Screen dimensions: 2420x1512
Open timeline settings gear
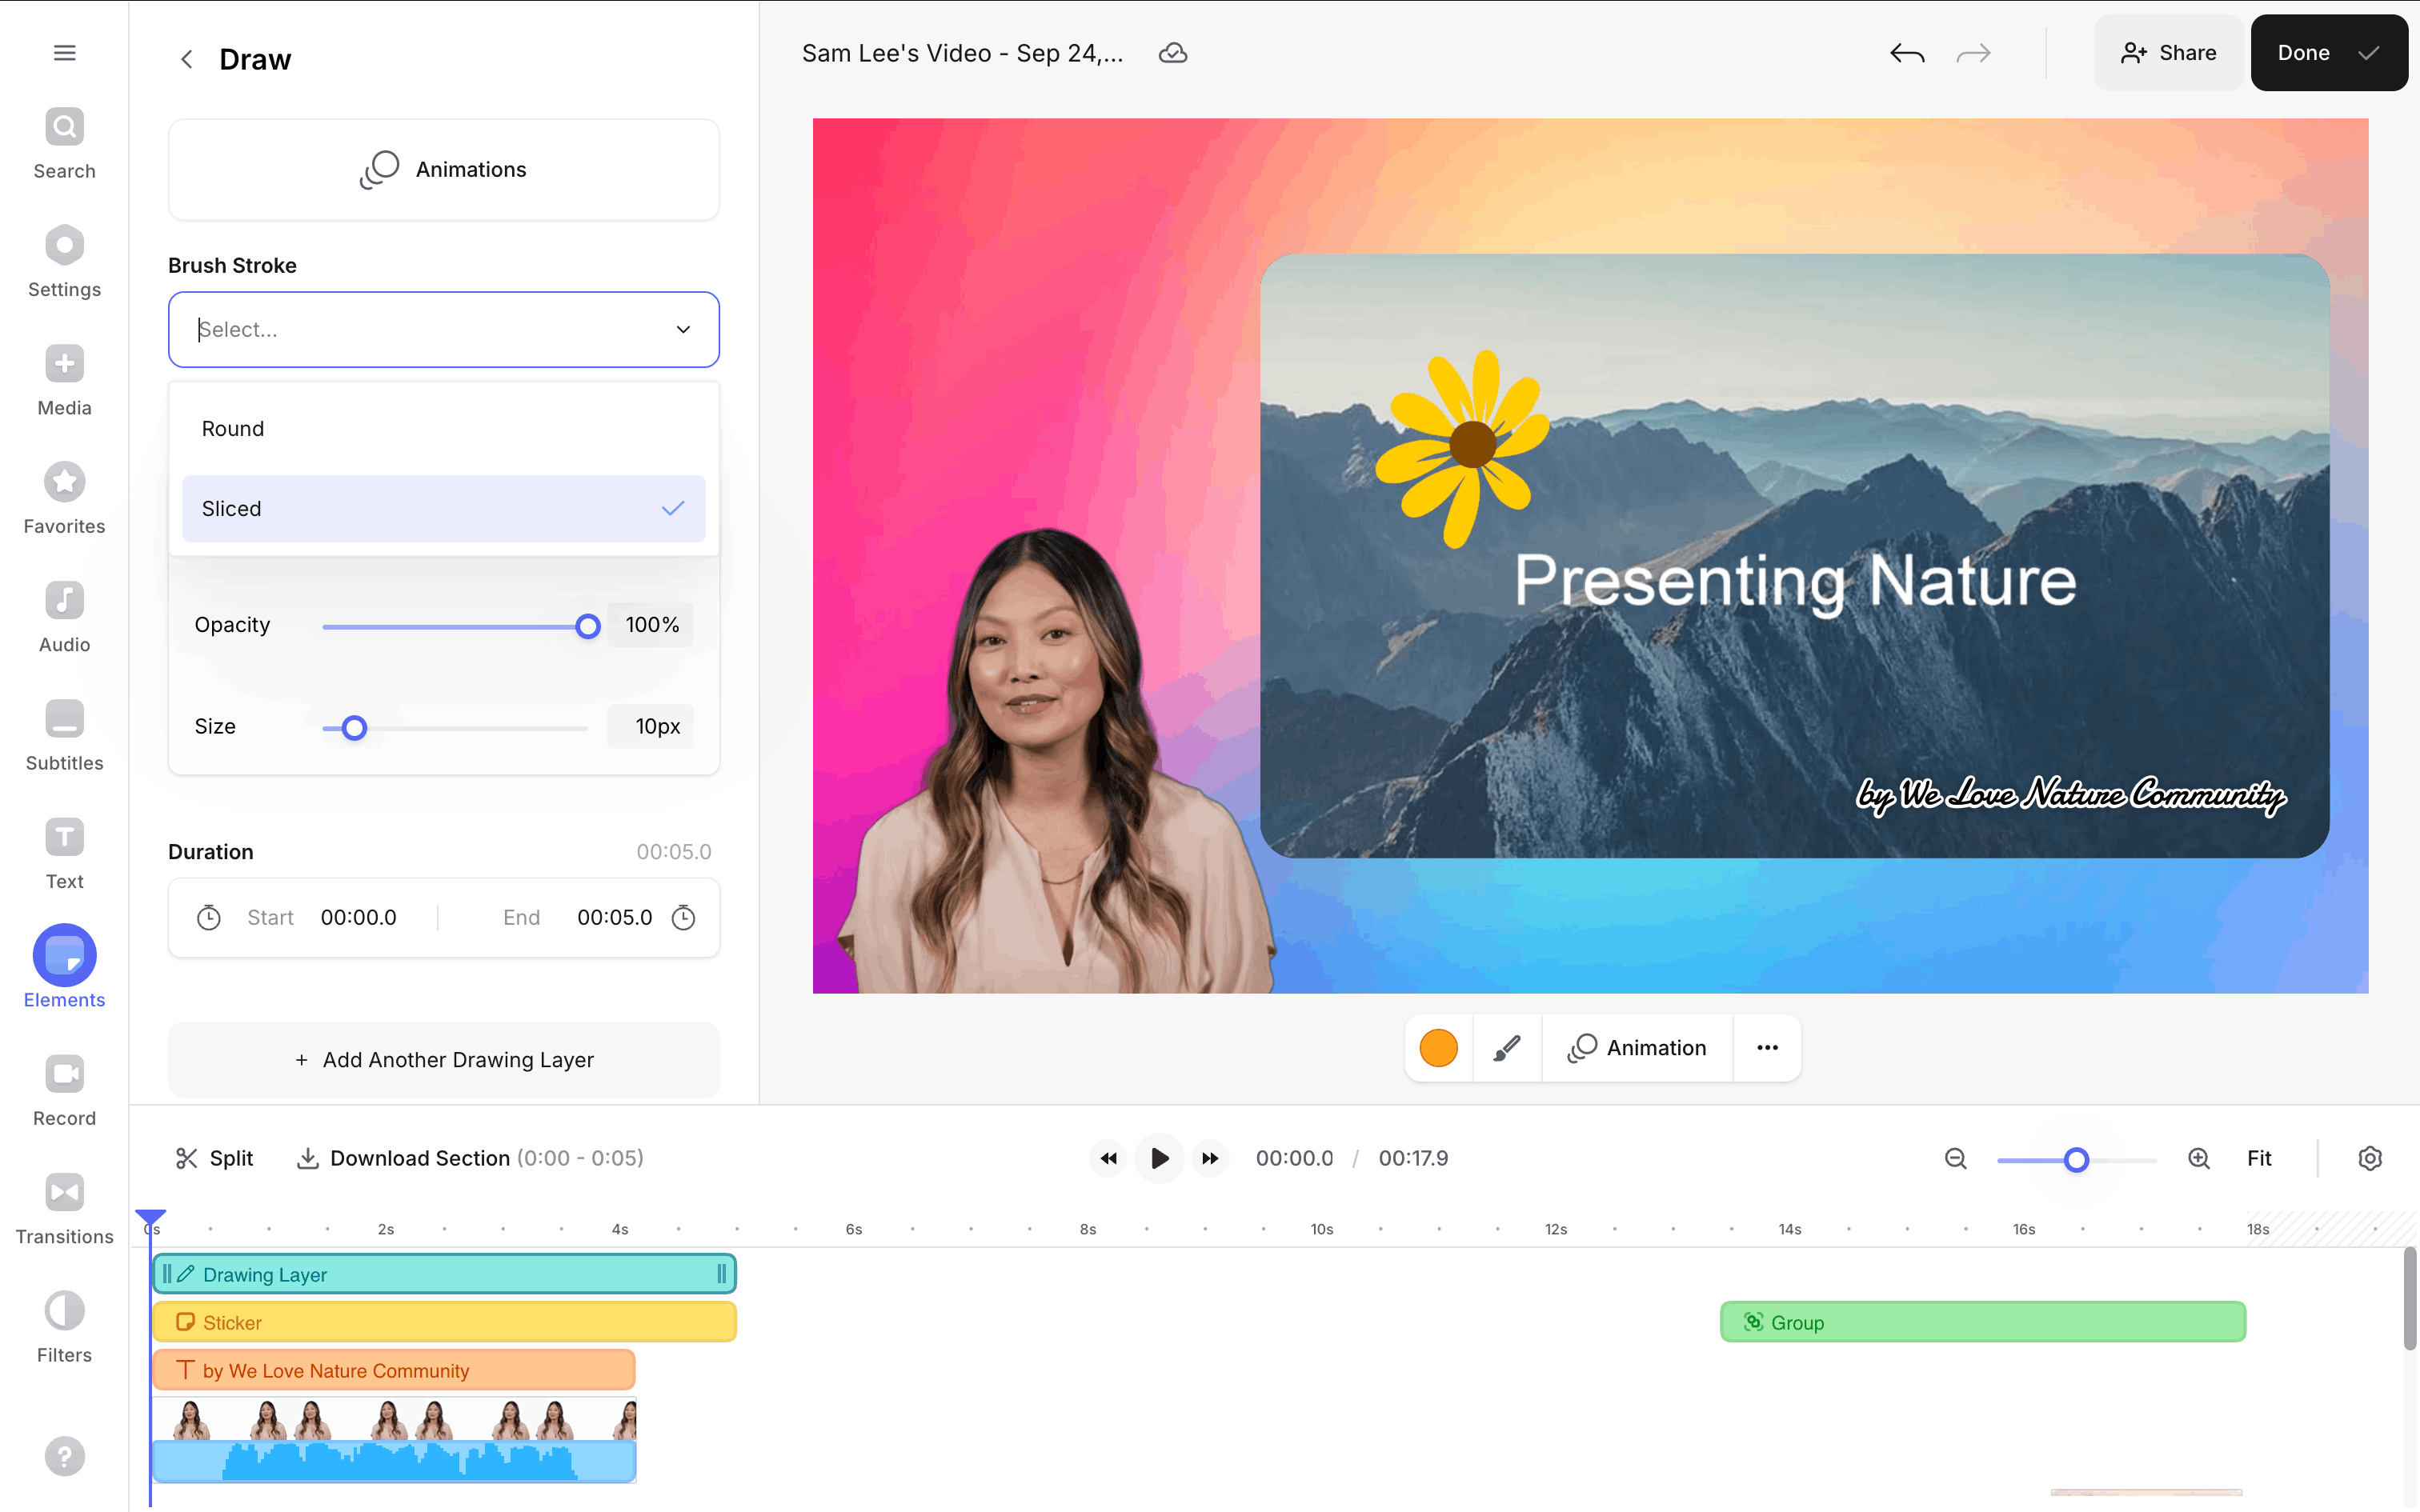tap(2369, 1158)
